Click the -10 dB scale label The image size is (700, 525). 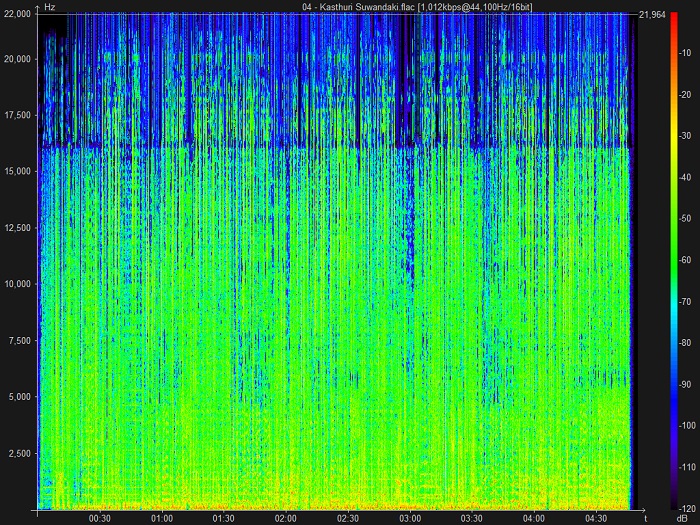pos(685,53)
